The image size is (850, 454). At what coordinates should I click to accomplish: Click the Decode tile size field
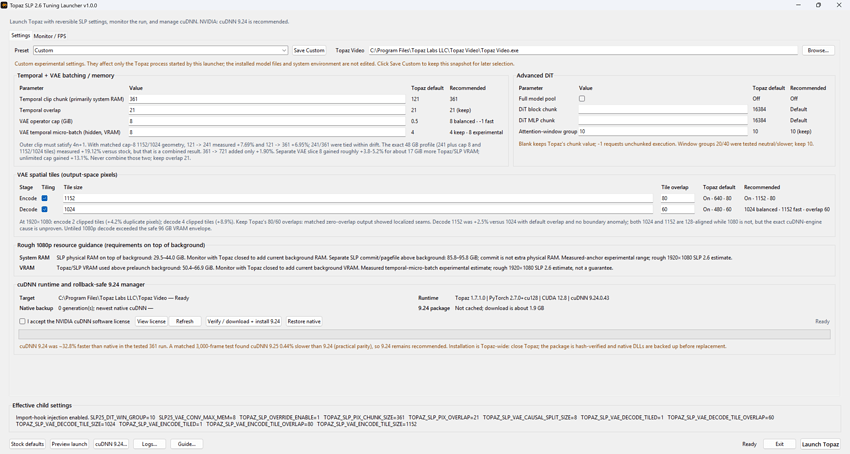[358, 209]
